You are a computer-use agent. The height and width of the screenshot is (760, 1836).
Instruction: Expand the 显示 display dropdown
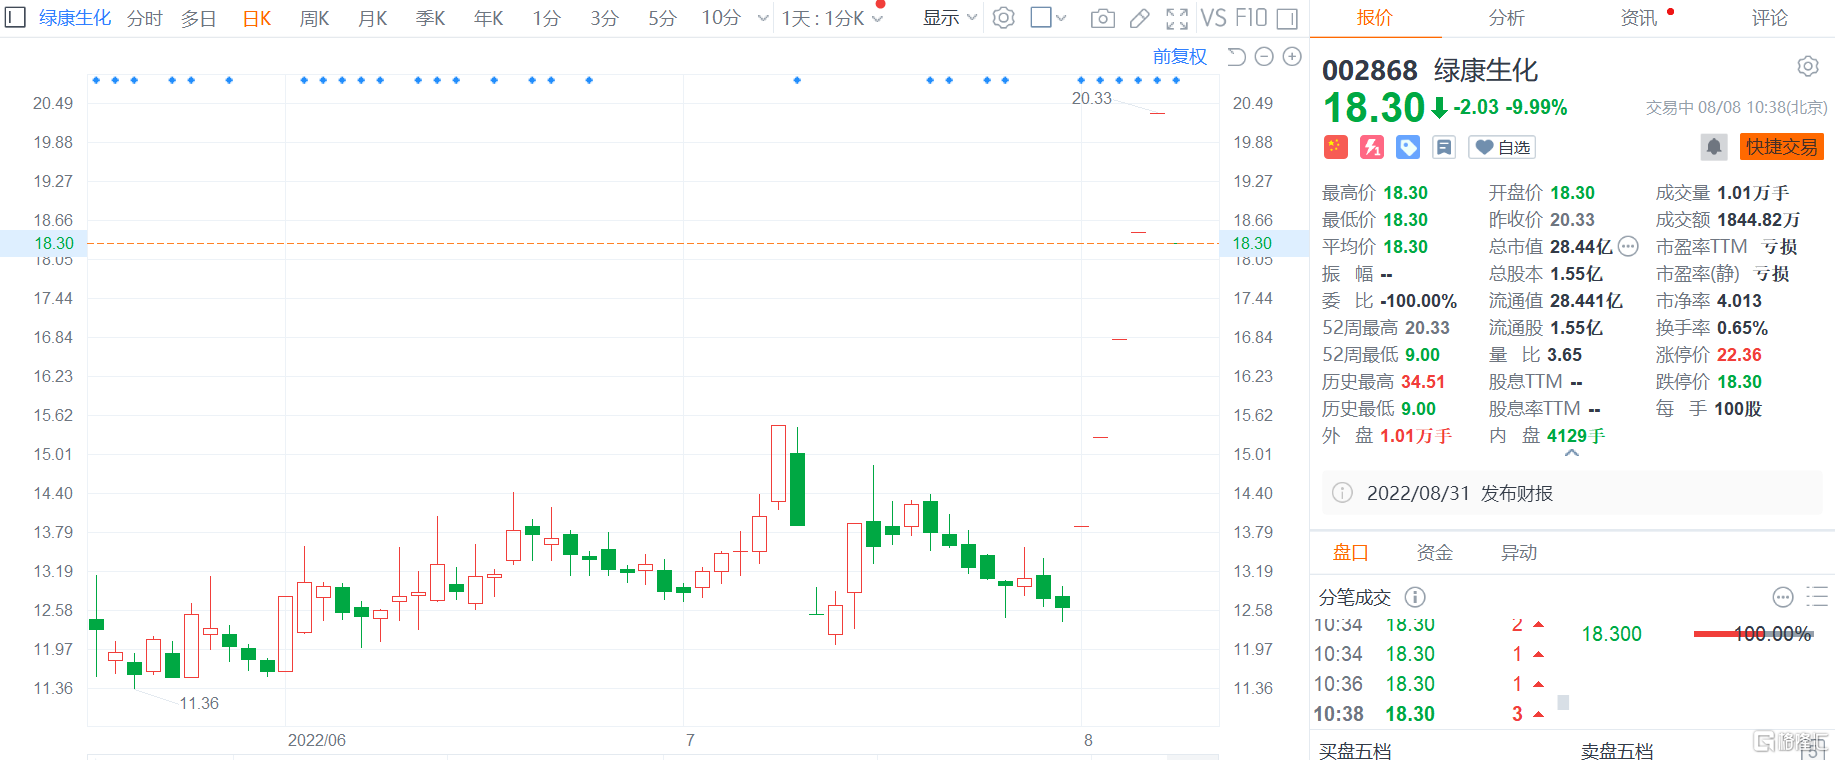[949, 18]
